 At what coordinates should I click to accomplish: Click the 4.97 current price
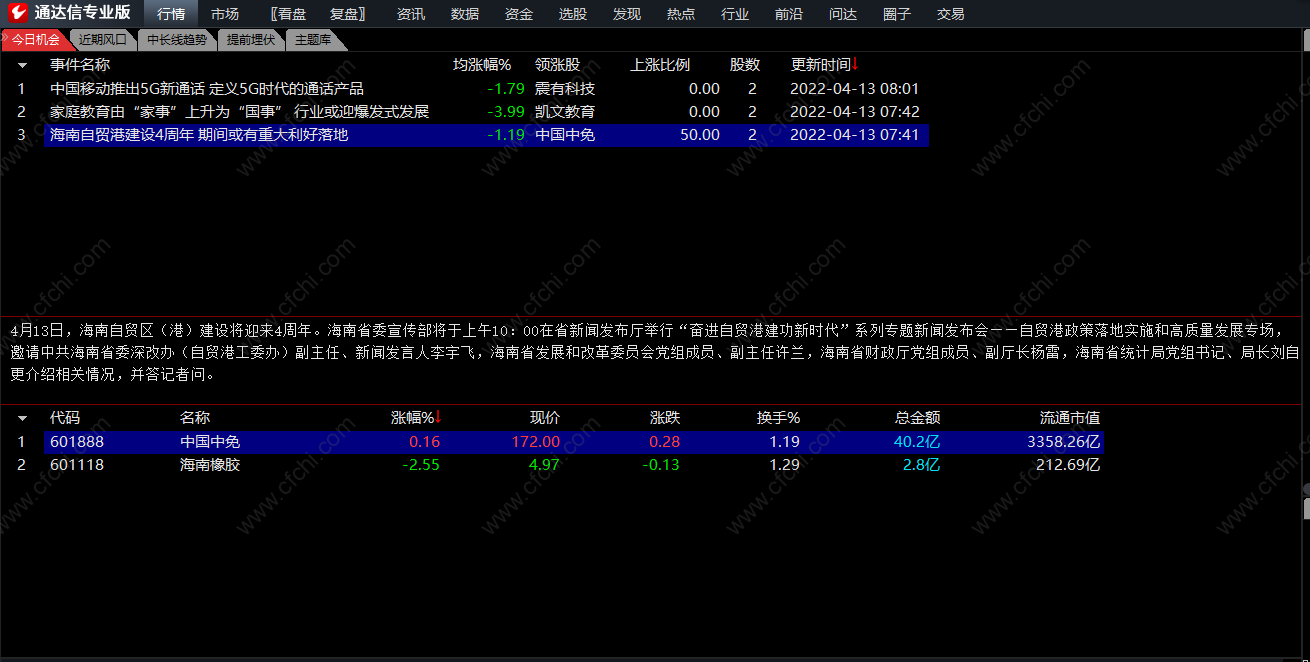click(545, 464)
